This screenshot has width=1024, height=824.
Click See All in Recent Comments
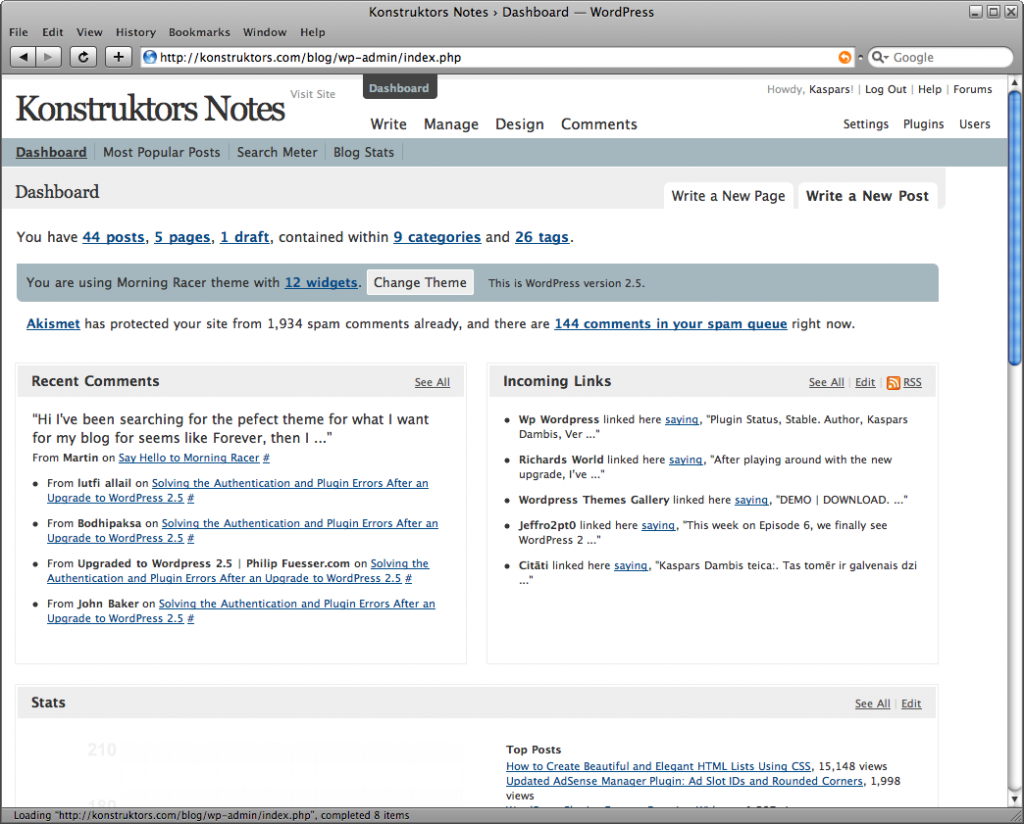pos(432,382)
